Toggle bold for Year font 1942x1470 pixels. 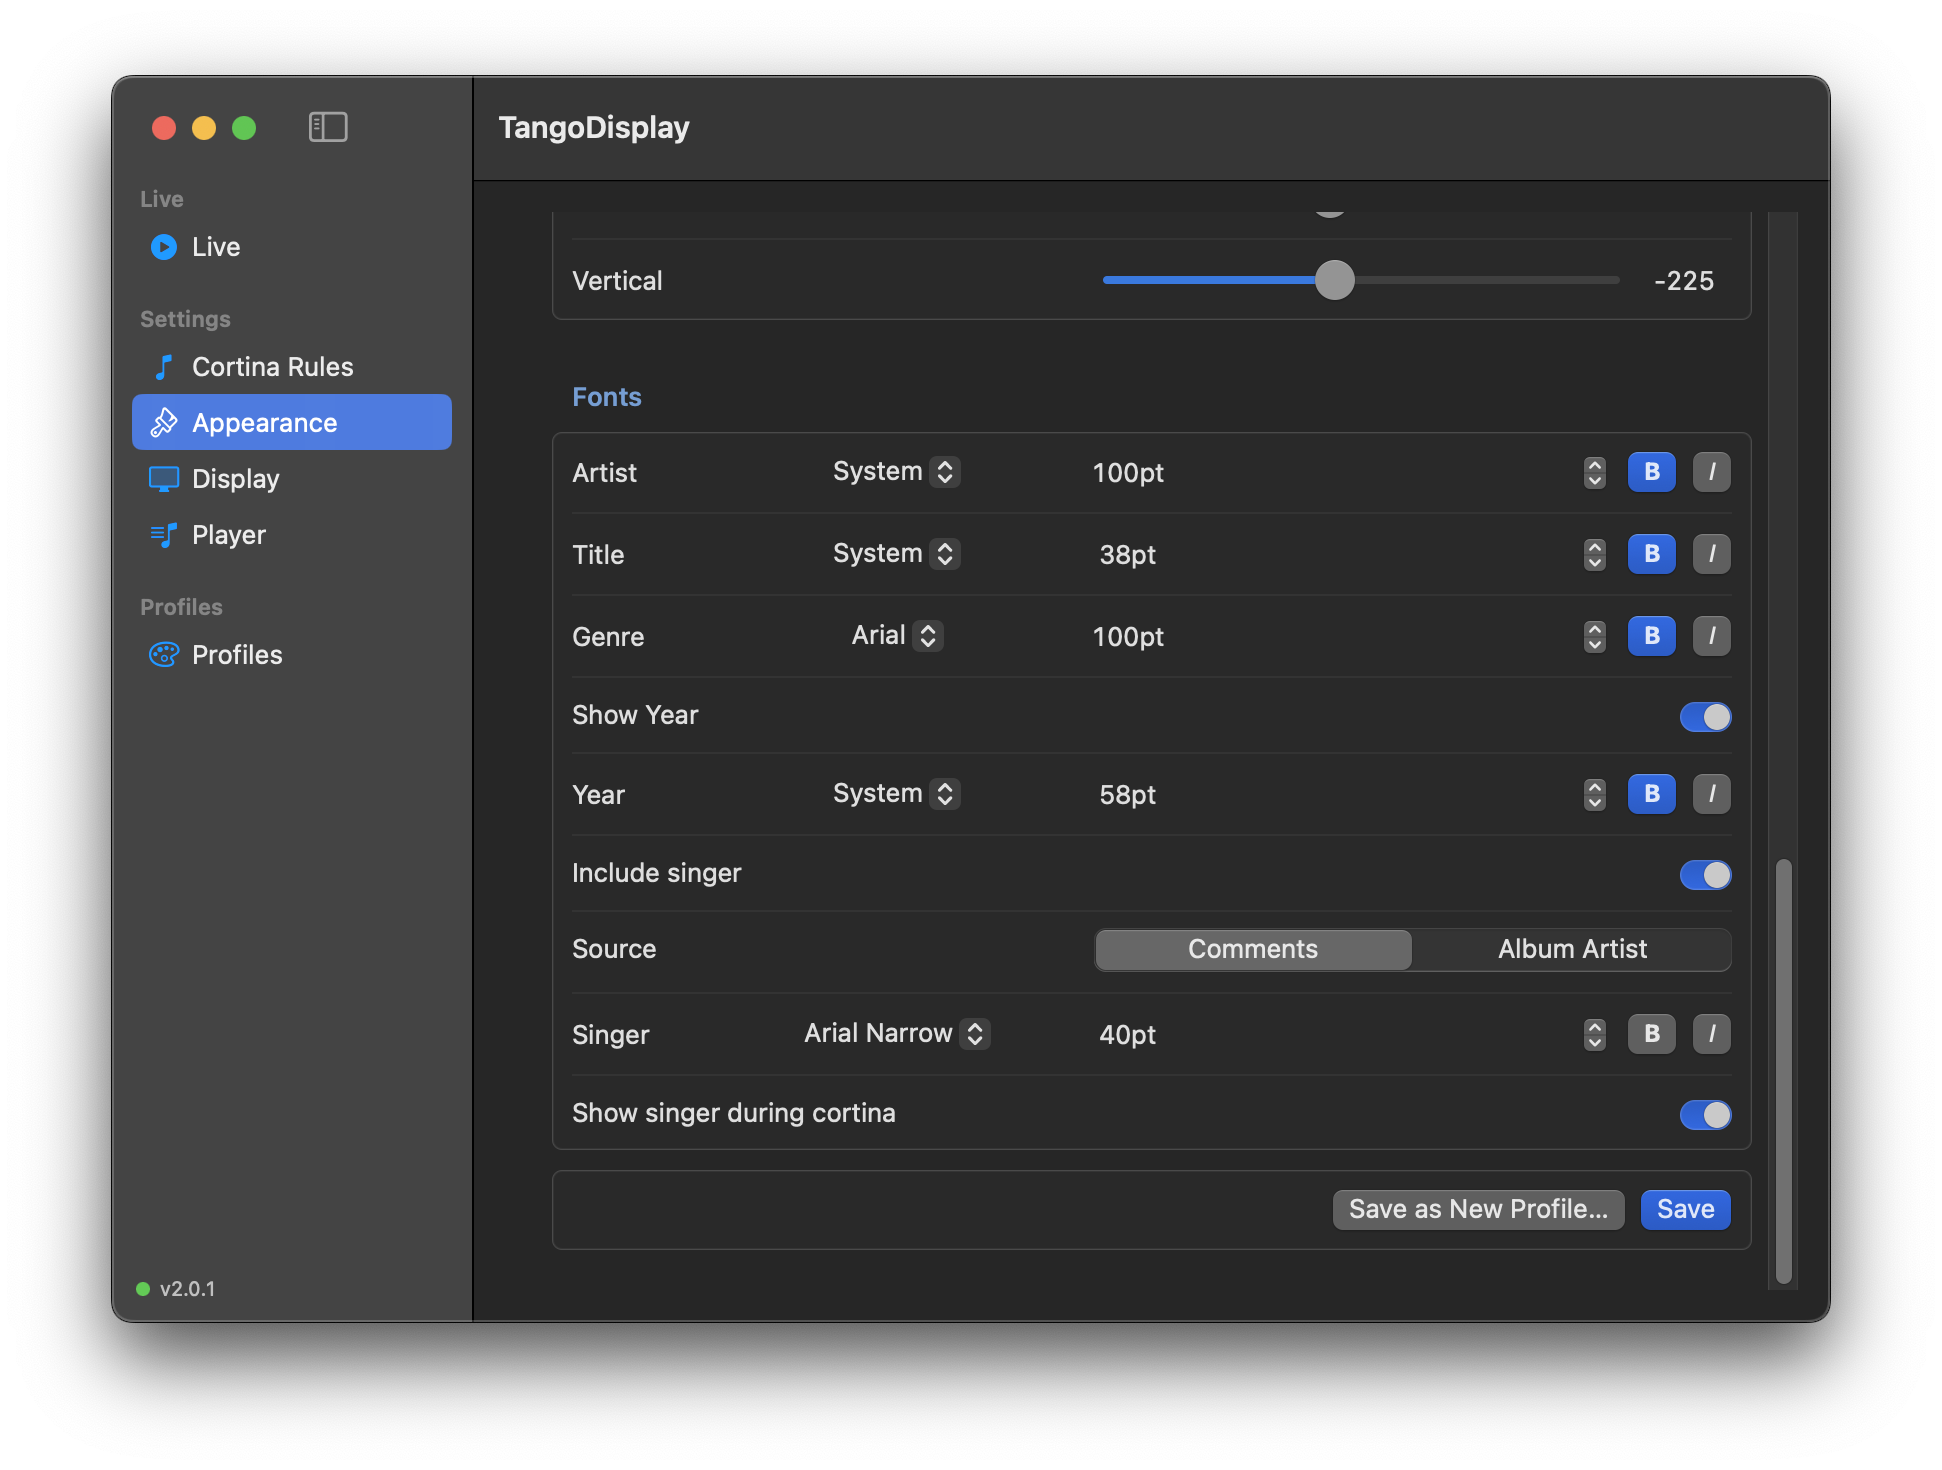click(1652, 794)
